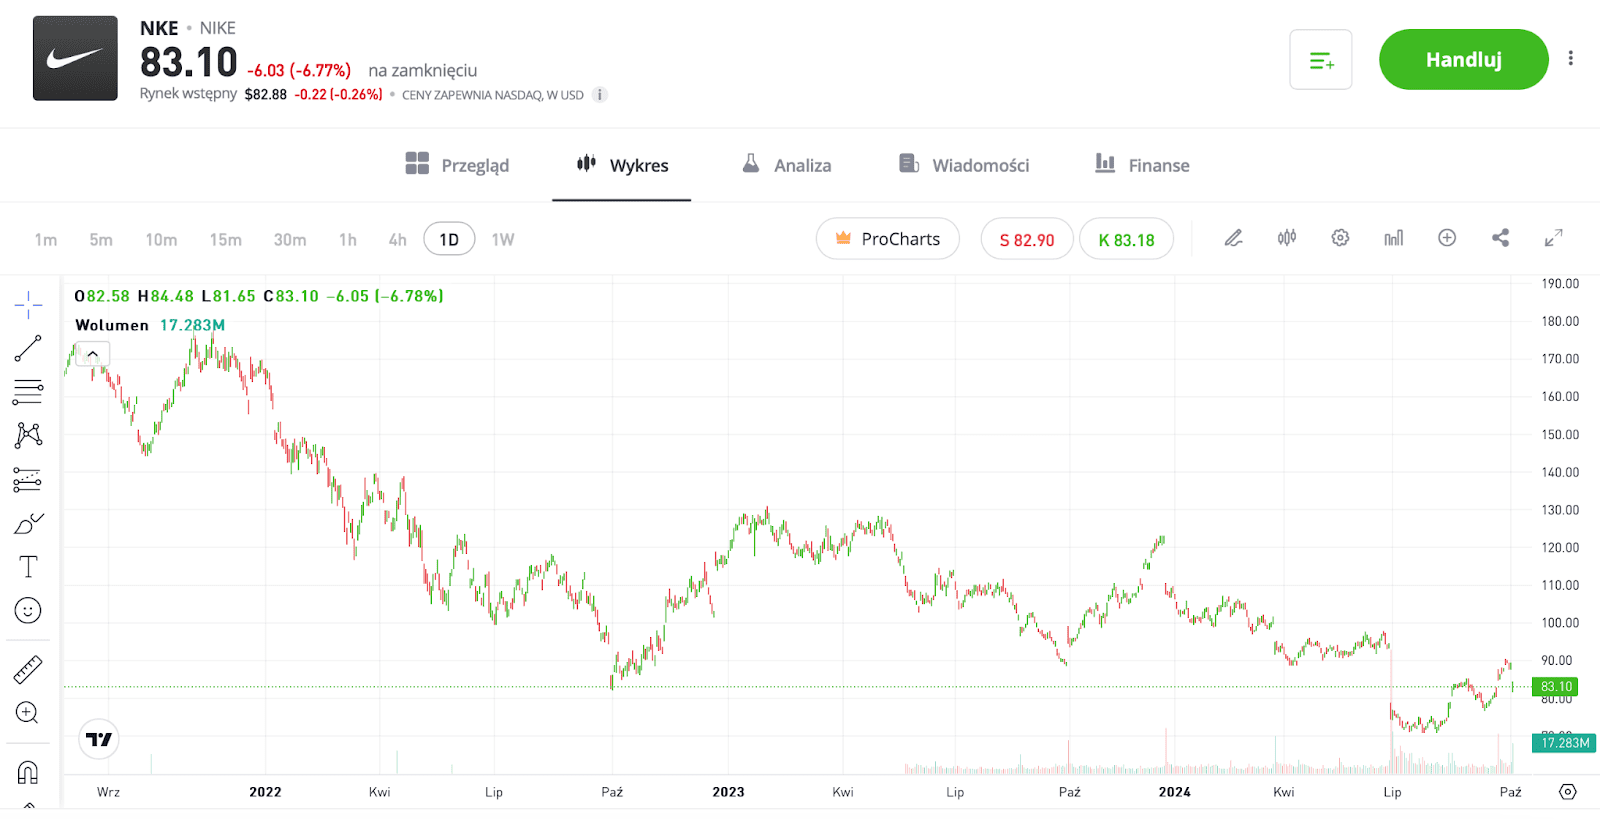Screen dimensions: 1600x819
Task: Click the volume label 17.283M on axis
Action: pyautogui.click(x=1564, y=743)
